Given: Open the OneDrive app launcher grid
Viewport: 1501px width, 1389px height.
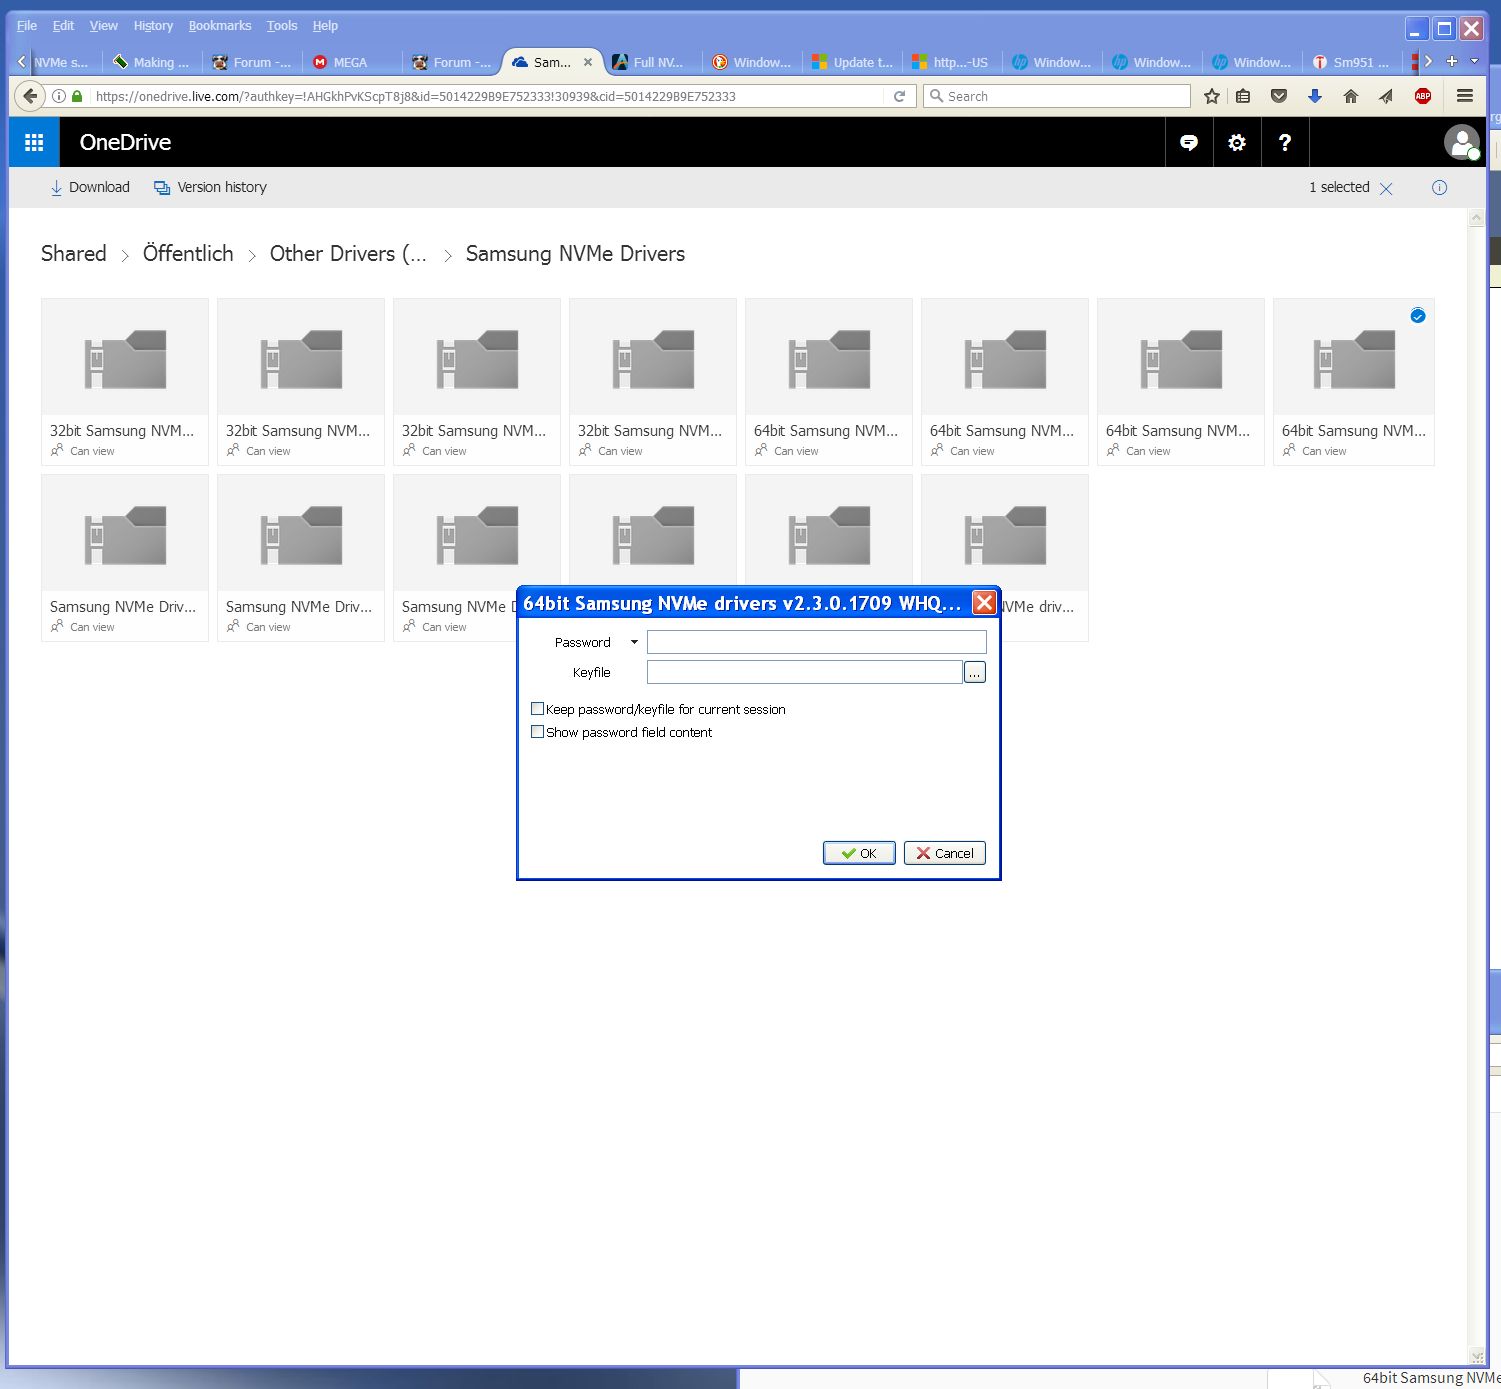Looking at the screenshot, I should point(34,142).
